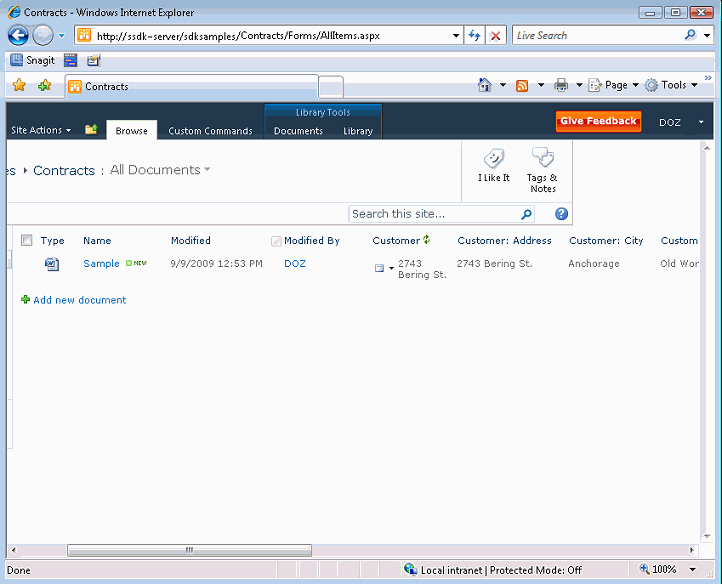Viewport: 722px width, 584px height.
Task: Open the recent pages dropdown arrow
Action: (x=61, y=35)
